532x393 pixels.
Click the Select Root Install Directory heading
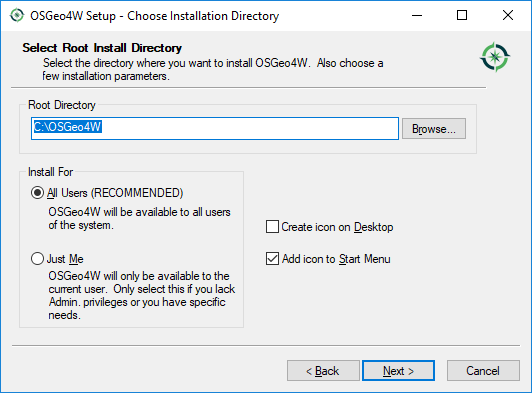102,48
